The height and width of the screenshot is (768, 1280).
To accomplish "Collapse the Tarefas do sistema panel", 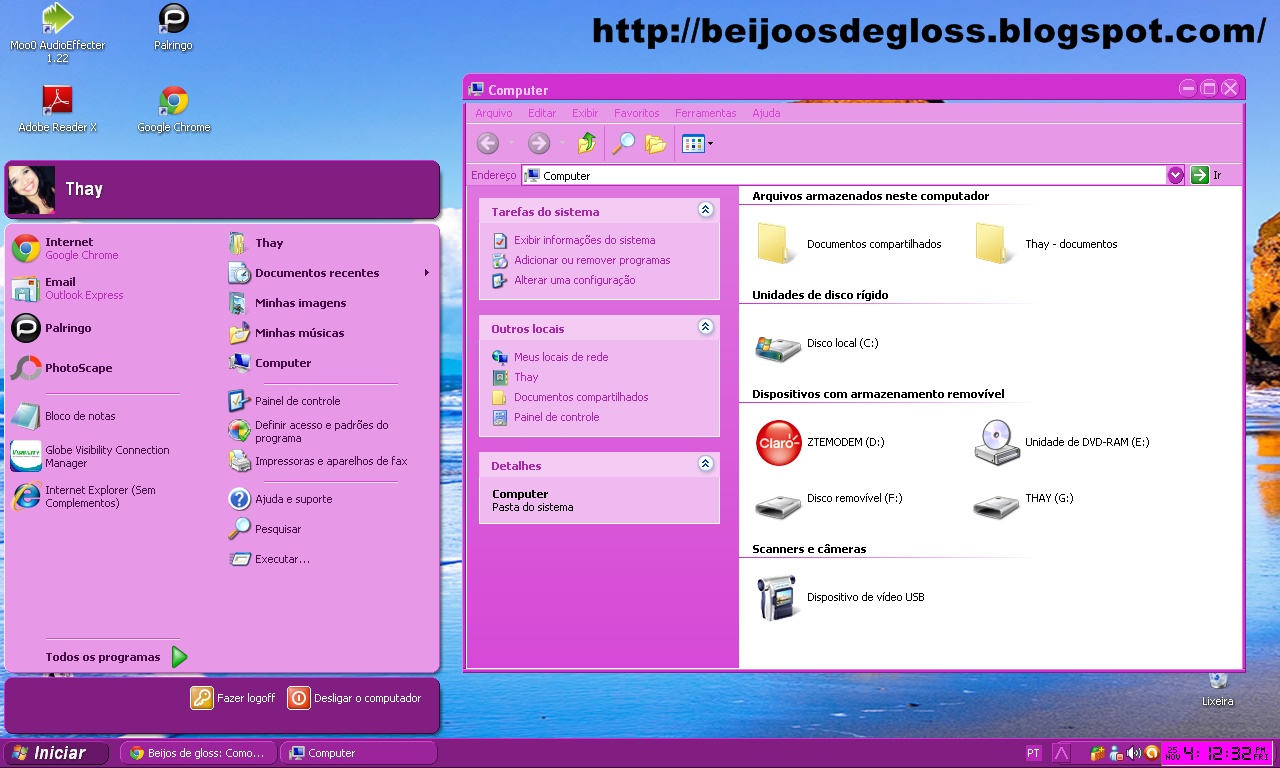I will click(x=706, y=211).
